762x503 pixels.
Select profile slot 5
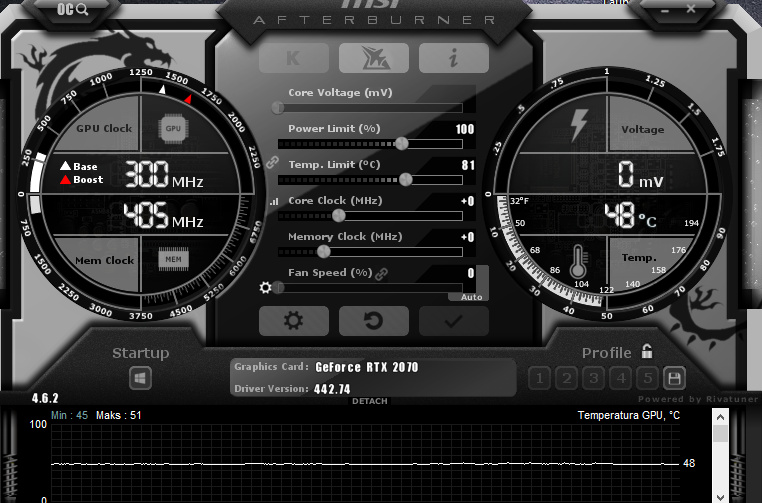(648, 378)
